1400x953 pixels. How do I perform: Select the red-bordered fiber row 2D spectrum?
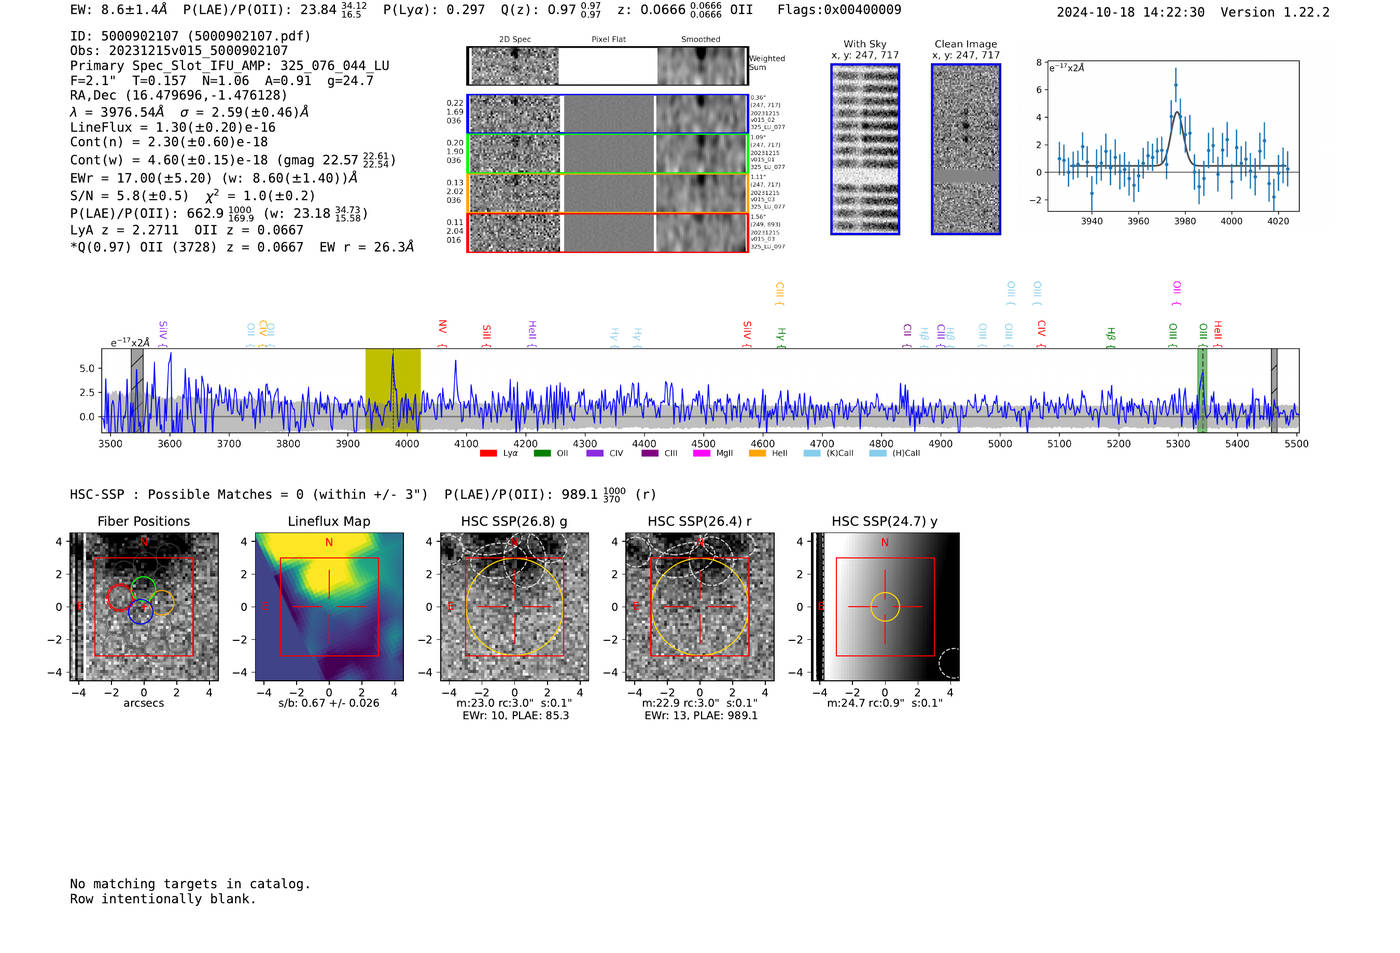[x=514, y=233]
